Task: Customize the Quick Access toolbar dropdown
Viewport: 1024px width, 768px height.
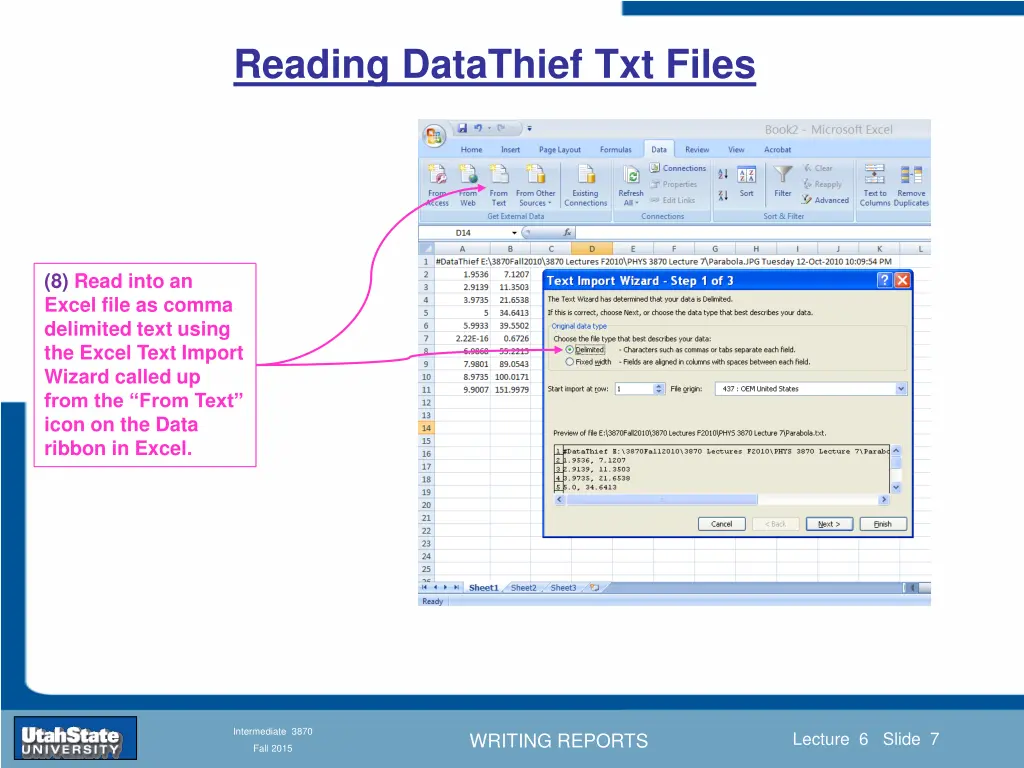Action: tap(530, 129)
